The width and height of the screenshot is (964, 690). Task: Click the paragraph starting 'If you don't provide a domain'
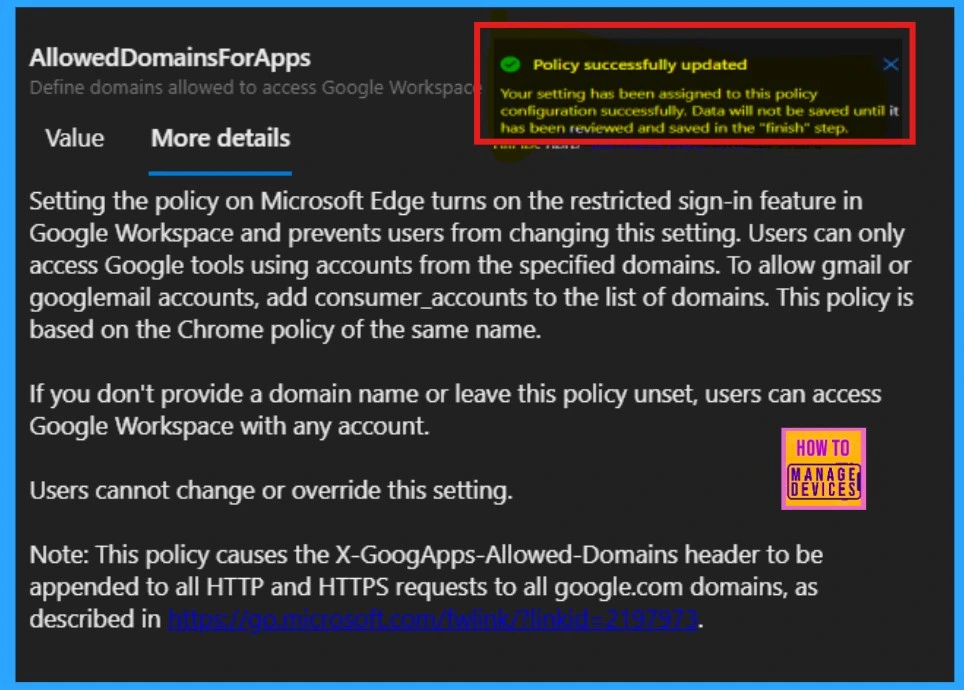(x=455, y=410)
